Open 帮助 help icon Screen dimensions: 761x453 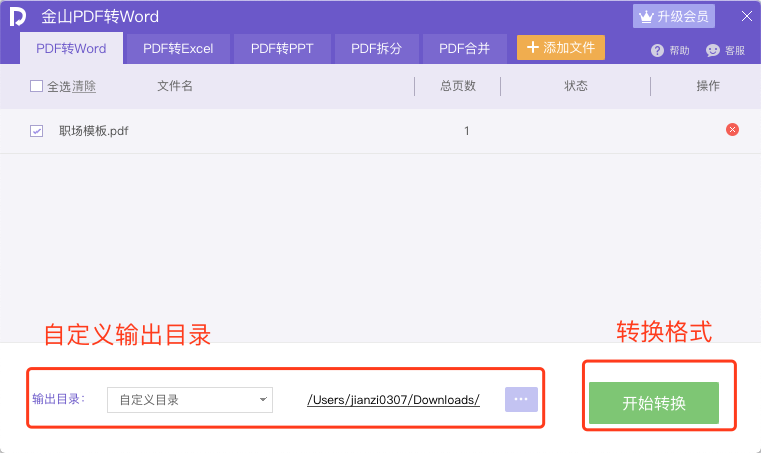(670, 50)
